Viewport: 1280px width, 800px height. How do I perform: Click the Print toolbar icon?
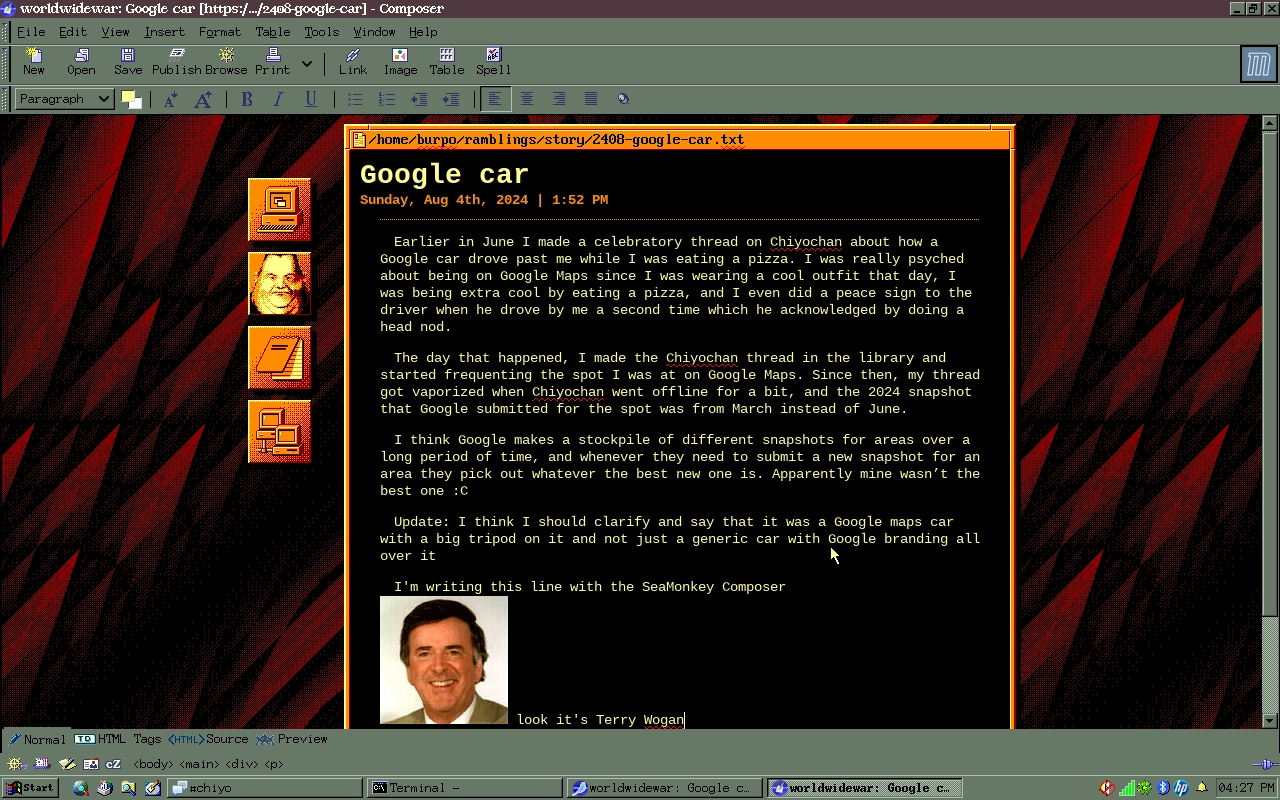tap(272, 61)
